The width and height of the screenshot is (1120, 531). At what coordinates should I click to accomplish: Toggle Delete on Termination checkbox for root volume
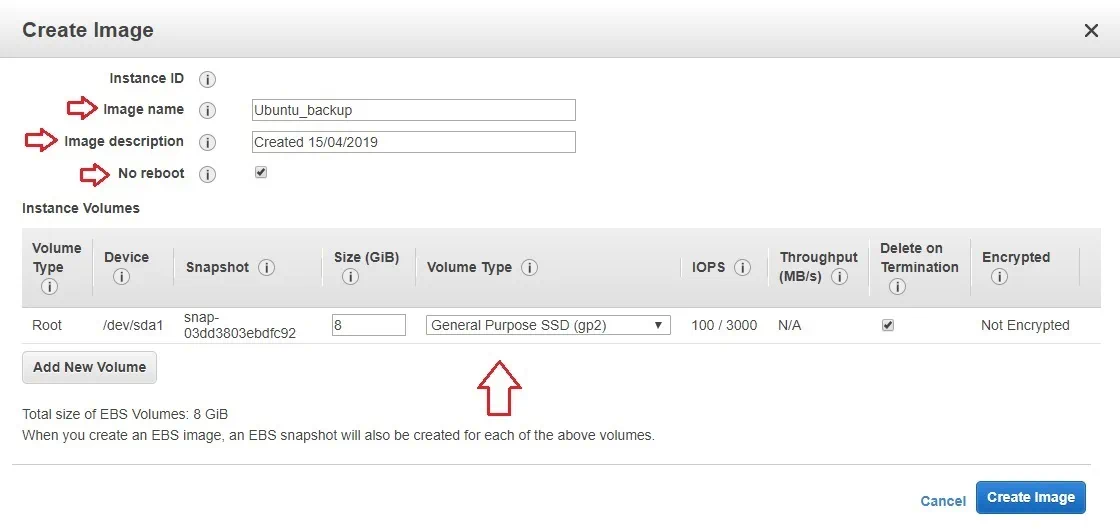click(888, 325)
